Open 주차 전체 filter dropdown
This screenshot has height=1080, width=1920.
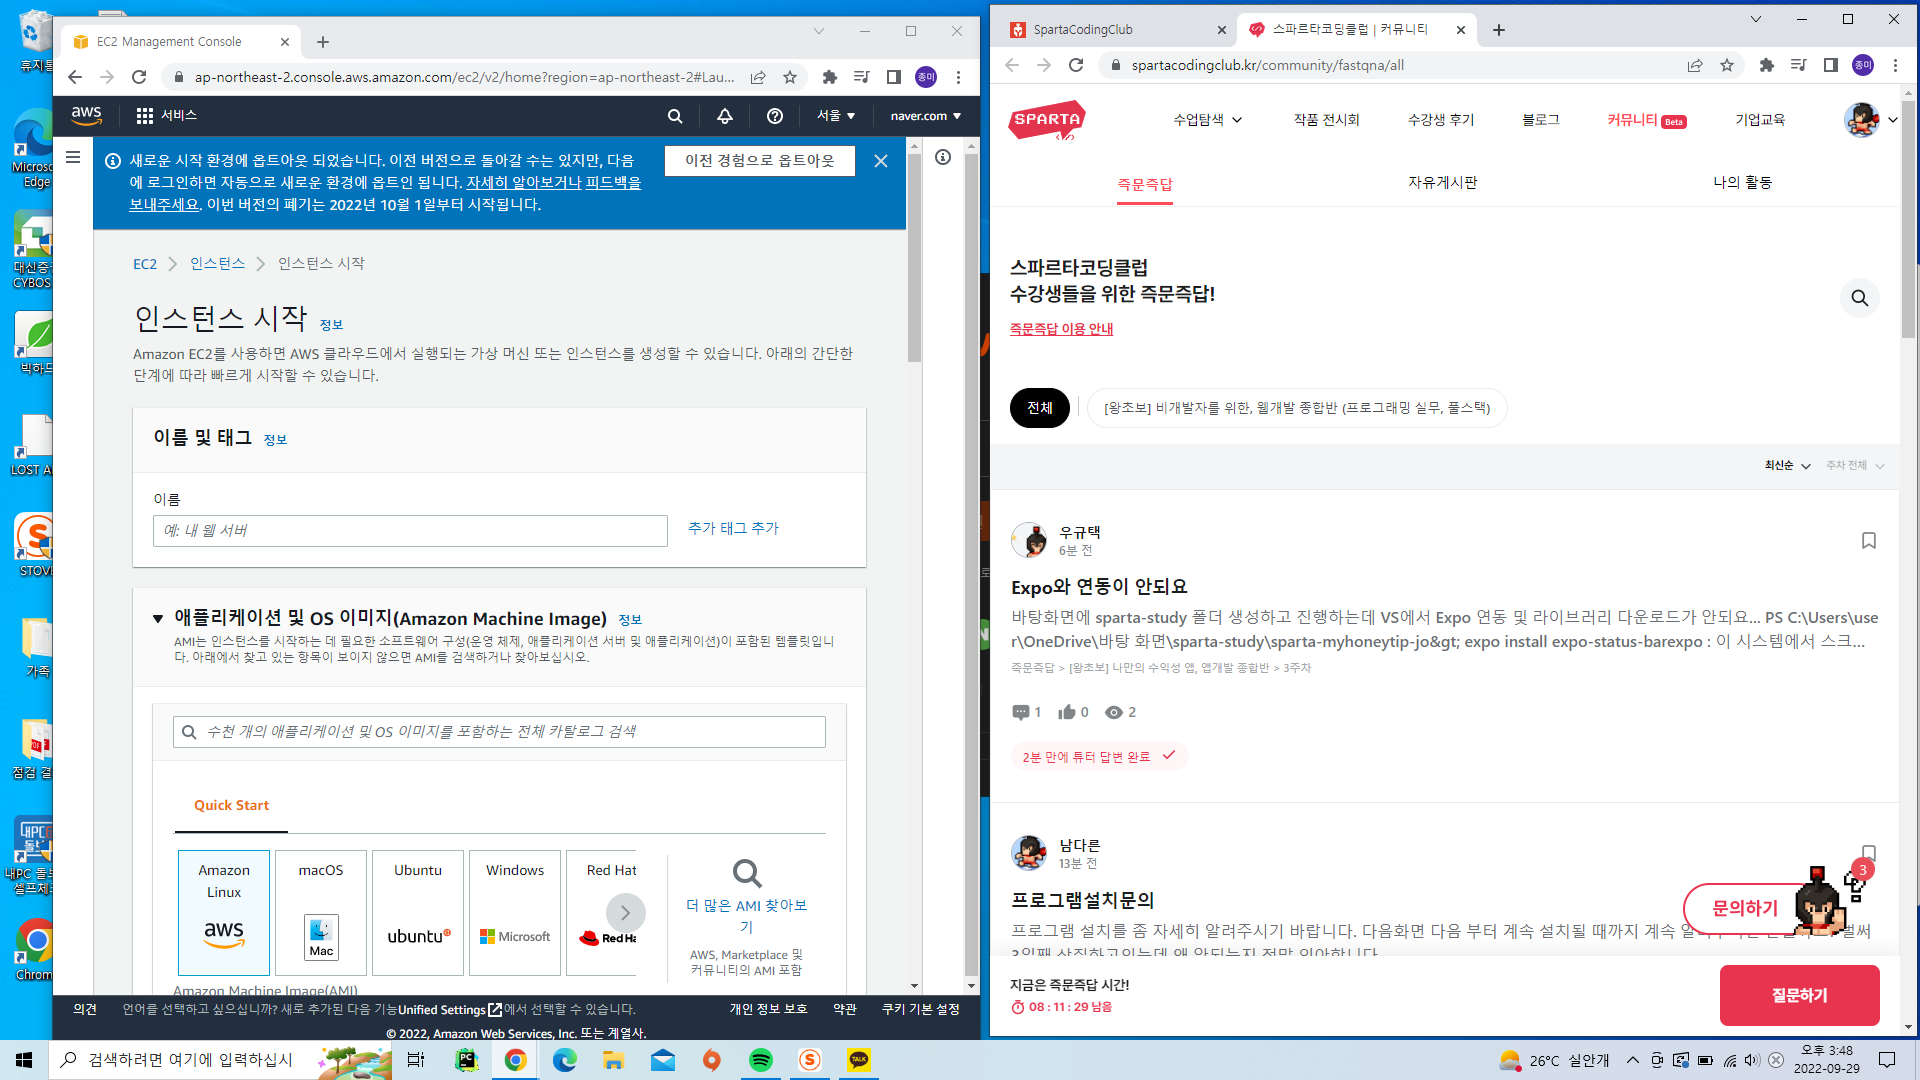[x=1855, y=466]
